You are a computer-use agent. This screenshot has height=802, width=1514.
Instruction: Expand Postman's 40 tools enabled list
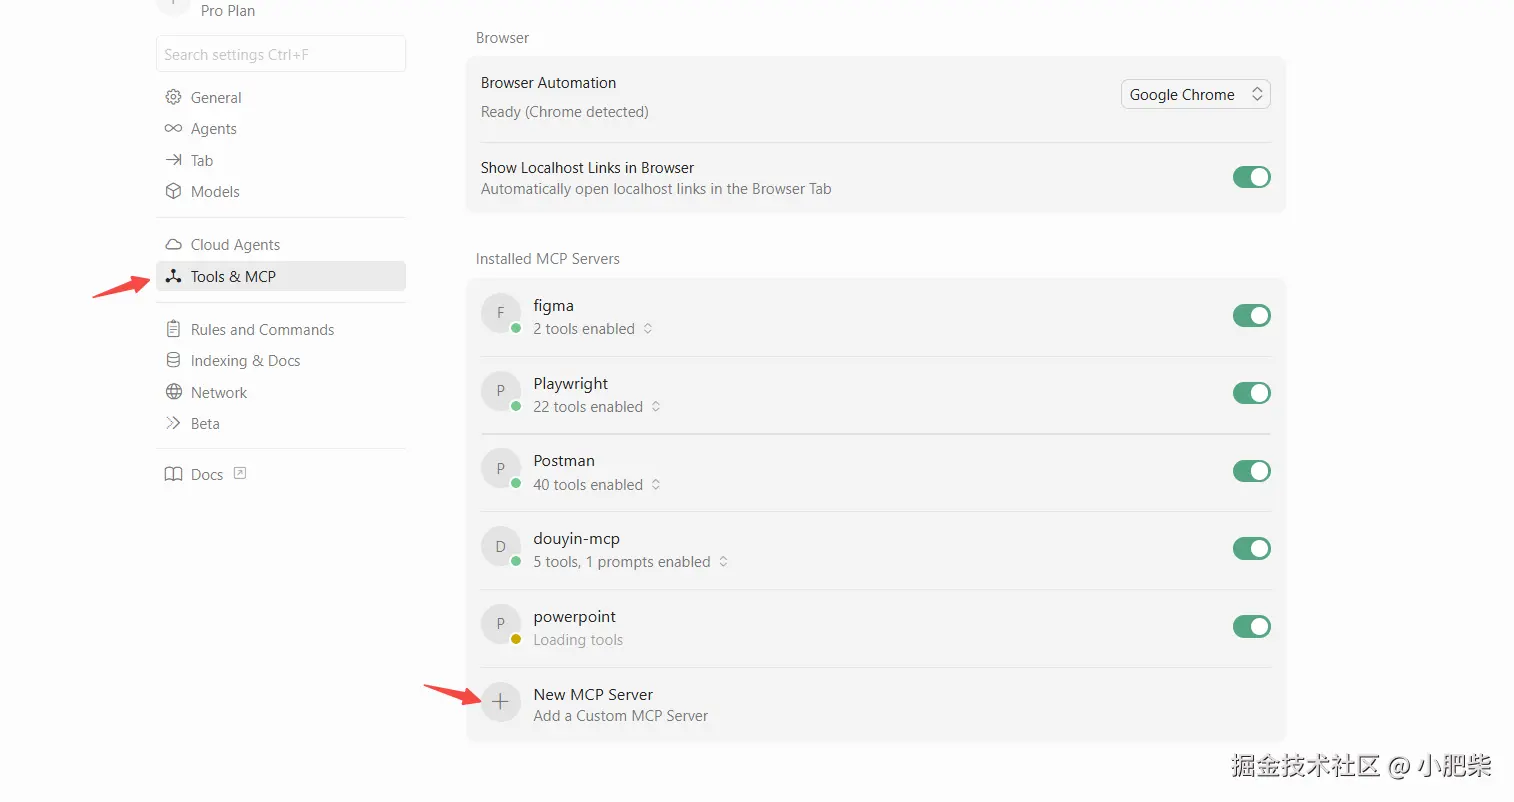(597, 485)
